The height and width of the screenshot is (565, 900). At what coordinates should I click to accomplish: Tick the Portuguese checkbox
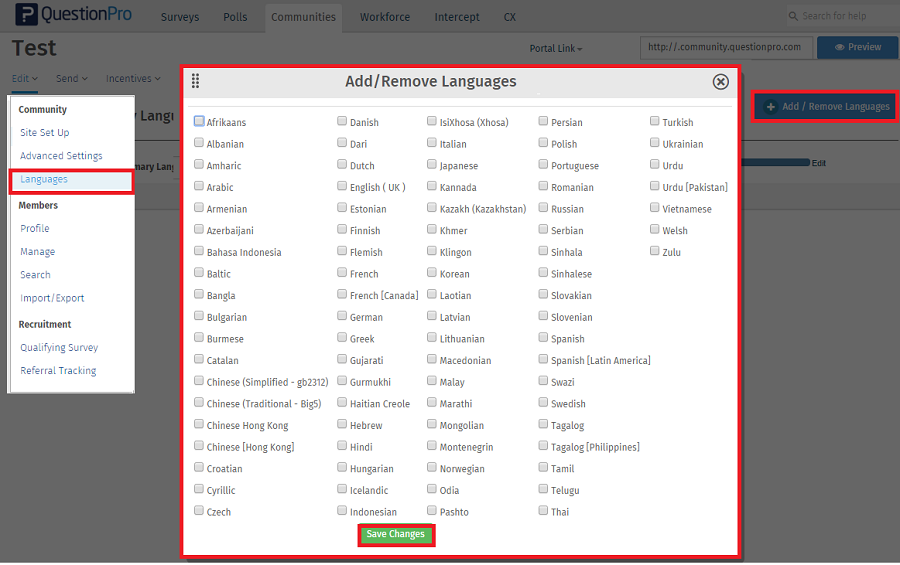[543, 164]
